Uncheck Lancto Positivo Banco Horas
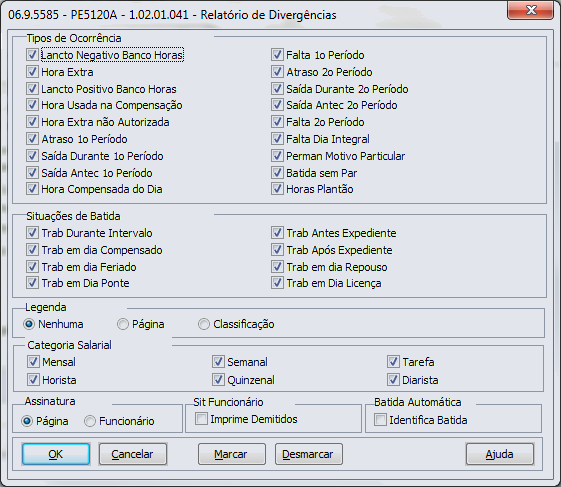This screenshot has height=487, width=561. (32, 88)
